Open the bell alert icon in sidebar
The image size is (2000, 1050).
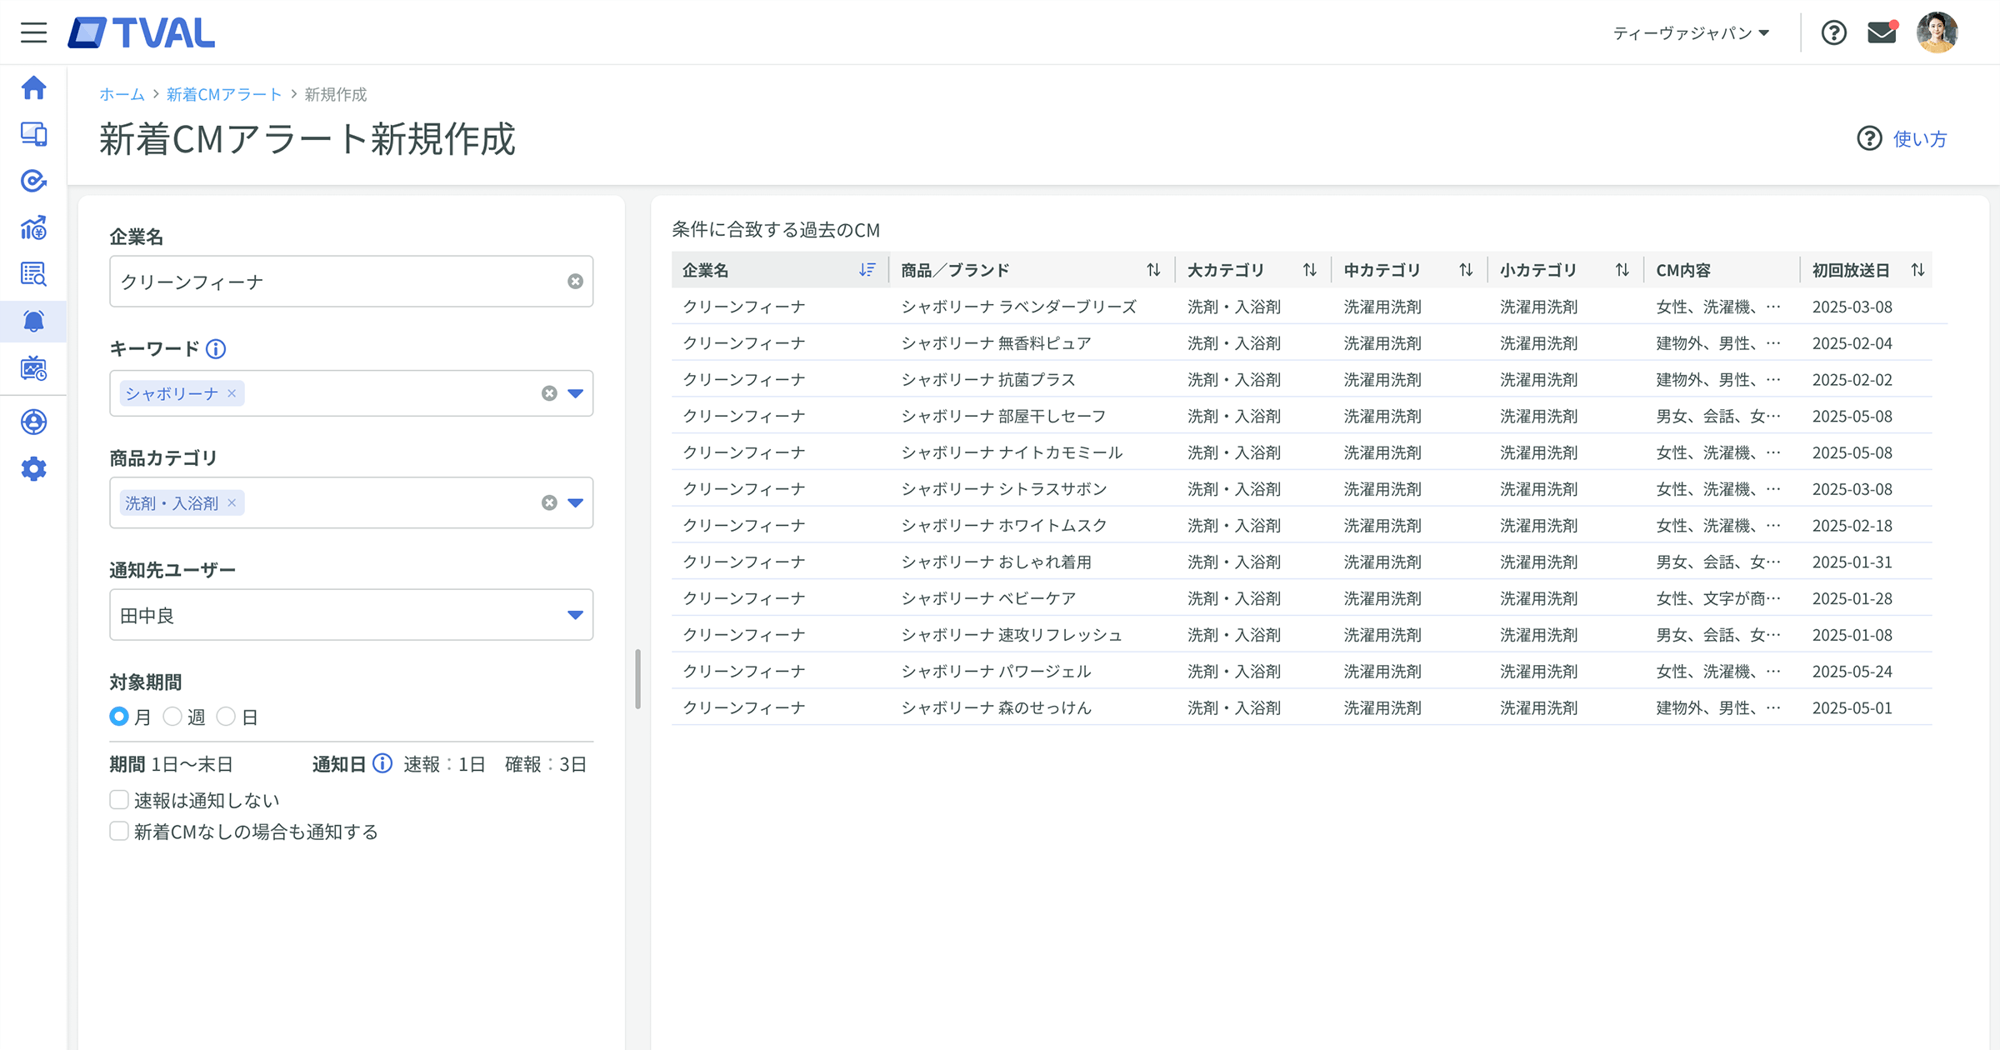(x=34, y=321)
